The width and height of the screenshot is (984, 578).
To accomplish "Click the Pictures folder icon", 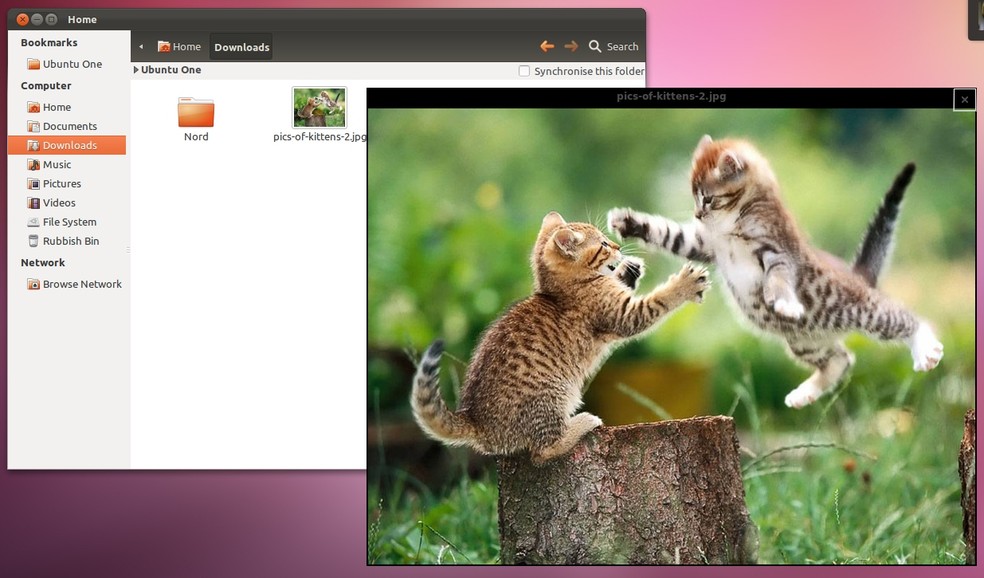I will (x=33, y=184).
